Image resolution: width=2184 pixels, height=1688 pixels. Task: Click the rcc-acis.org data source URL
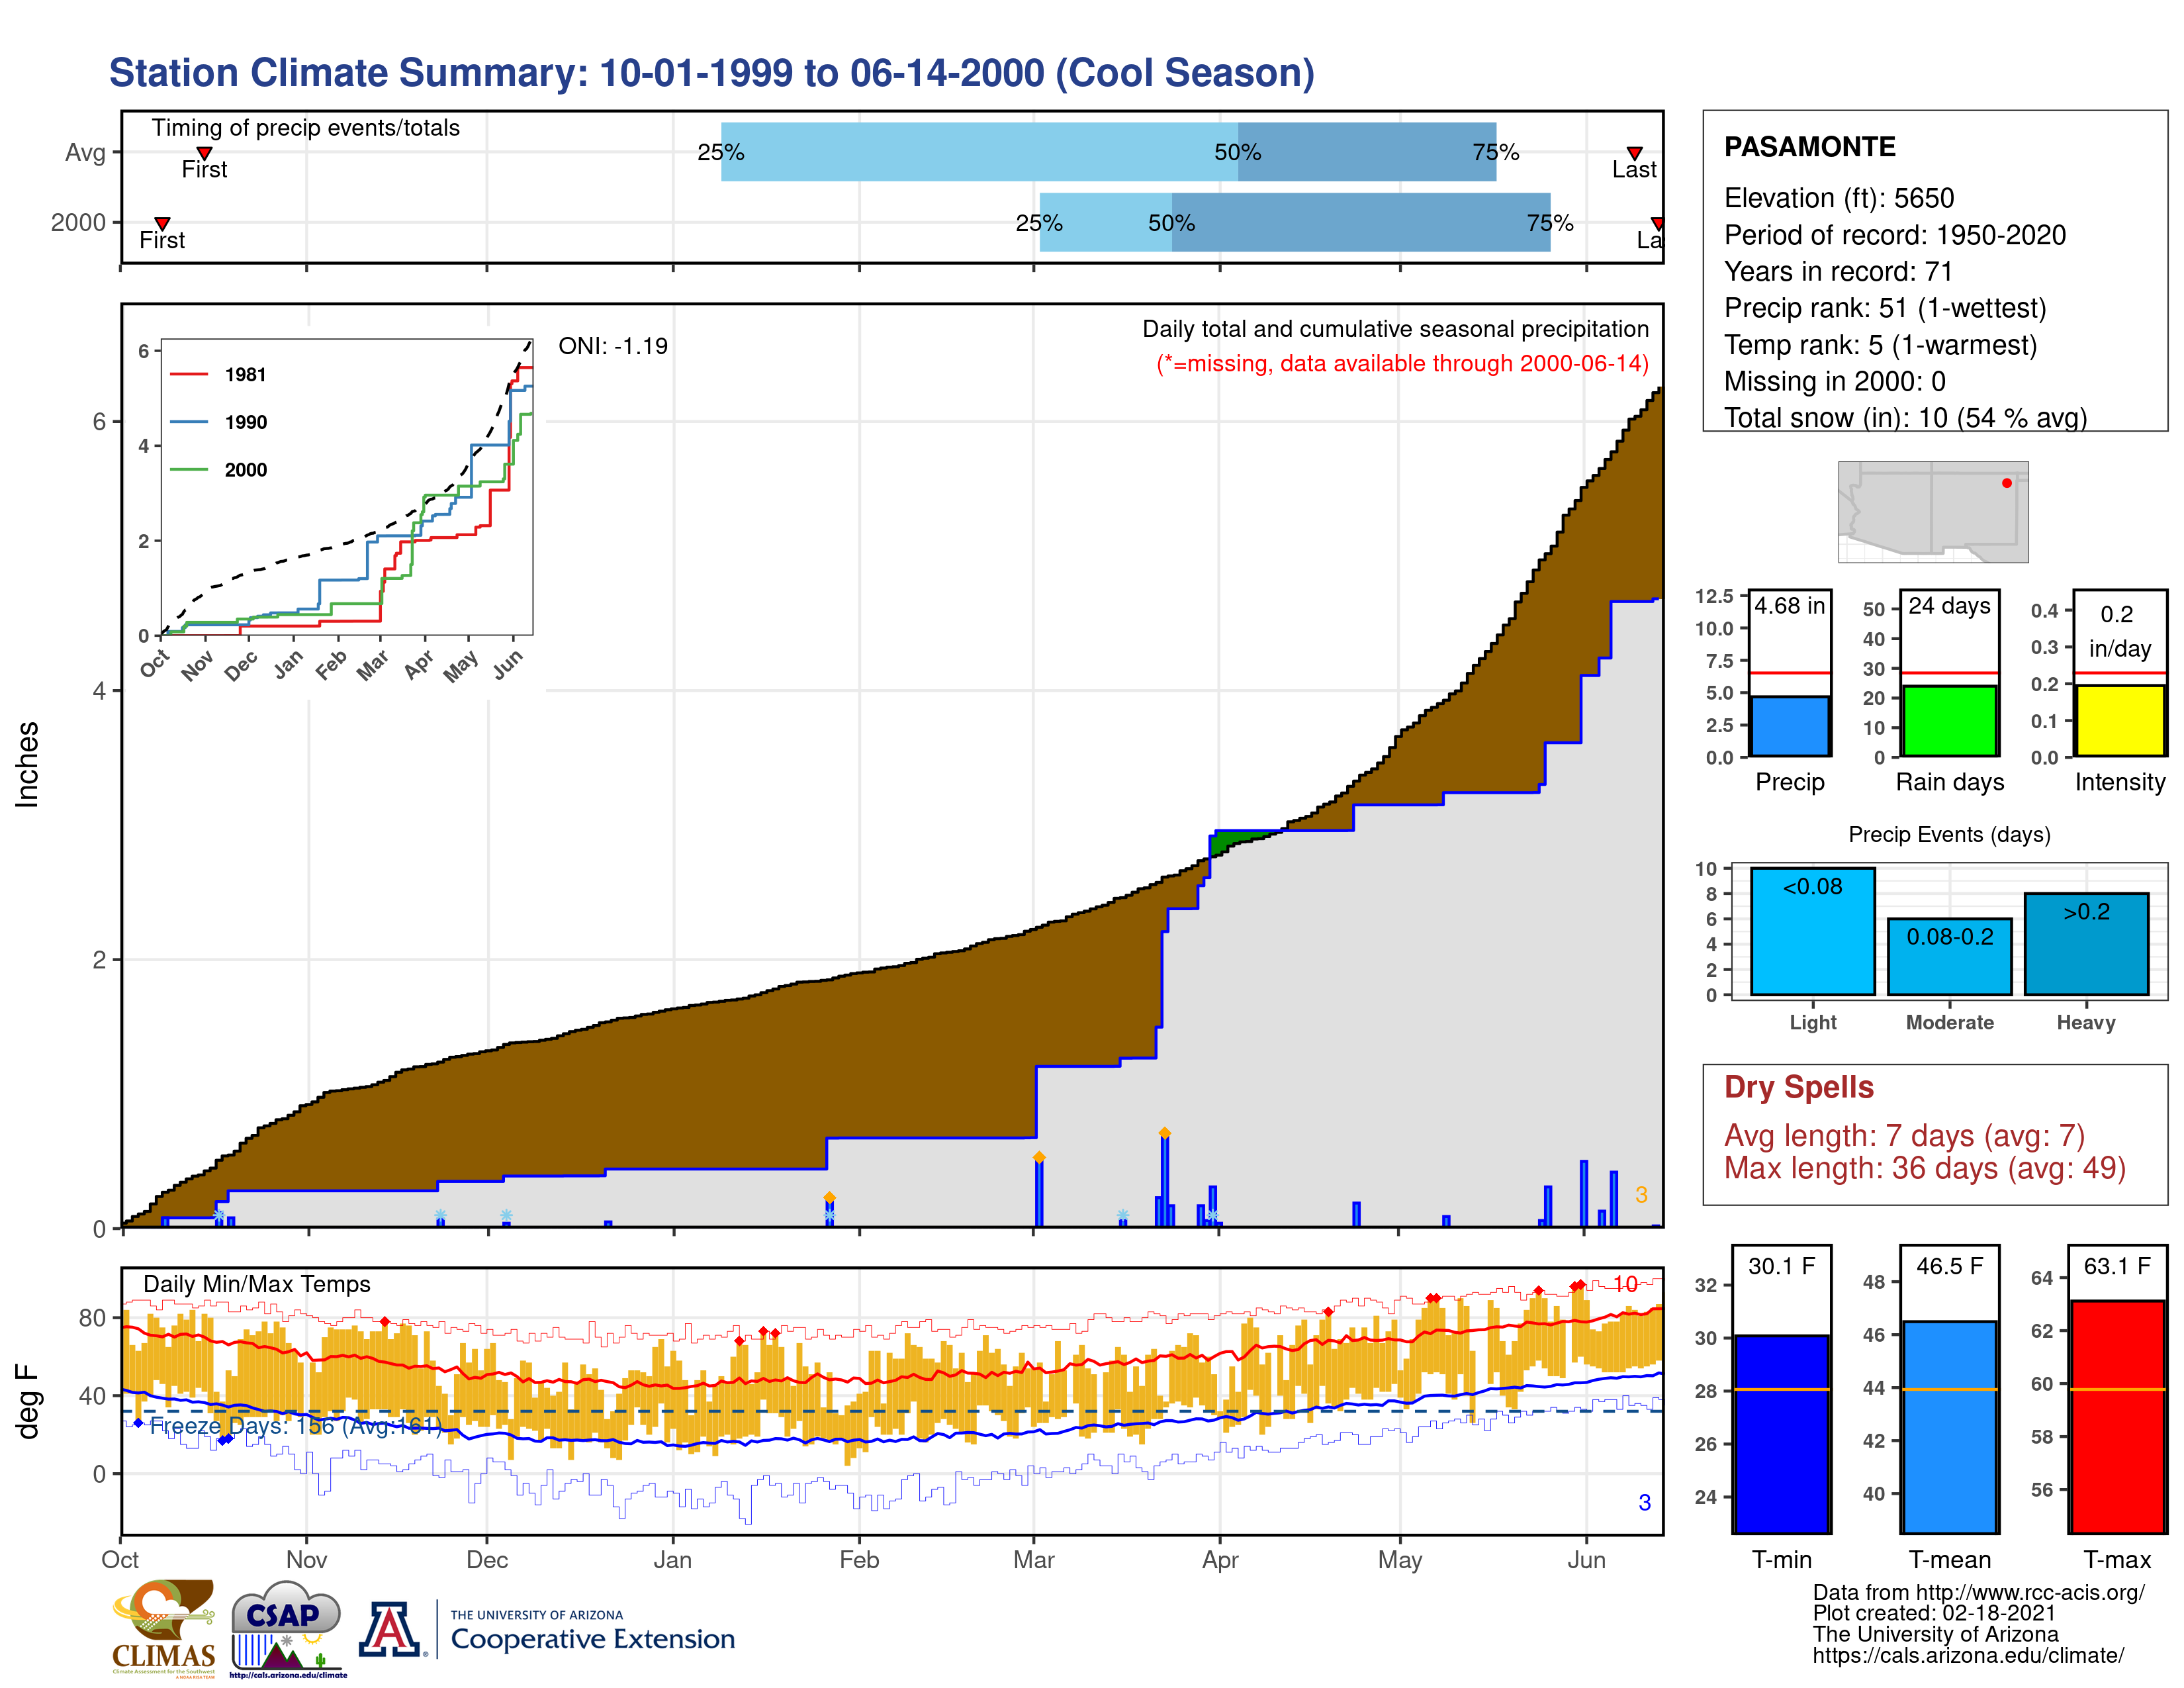[2030, 1593]
